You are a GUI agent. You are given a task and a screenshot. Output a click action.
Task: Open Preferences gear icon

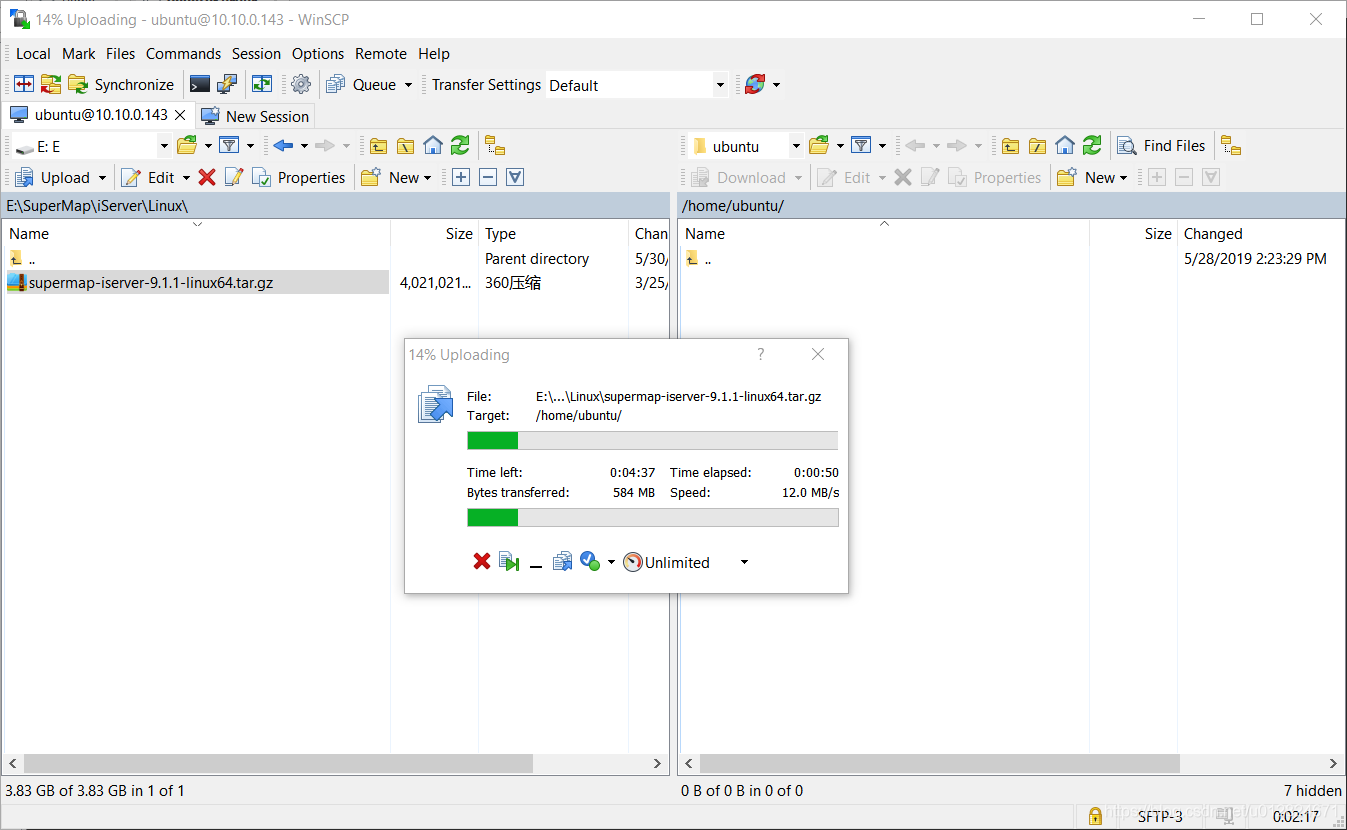pyautogui.click(x=301, y=85)
